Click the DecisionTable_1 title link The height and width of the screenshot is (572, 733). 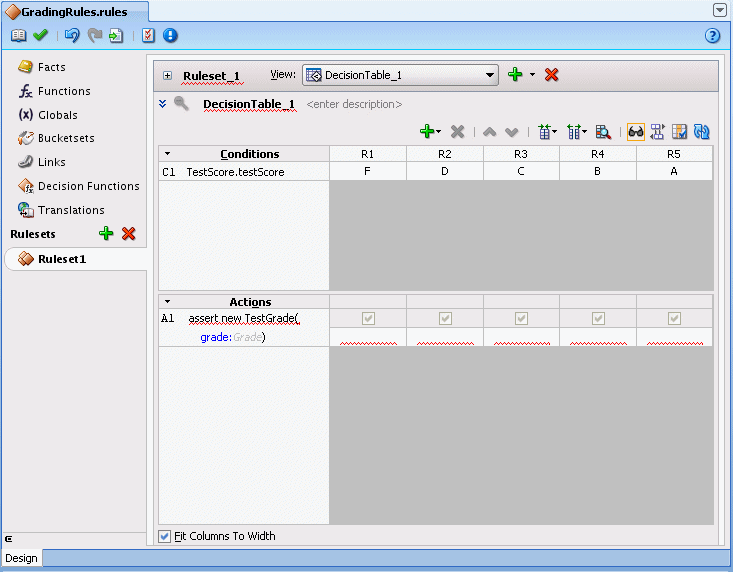point(249,104)
